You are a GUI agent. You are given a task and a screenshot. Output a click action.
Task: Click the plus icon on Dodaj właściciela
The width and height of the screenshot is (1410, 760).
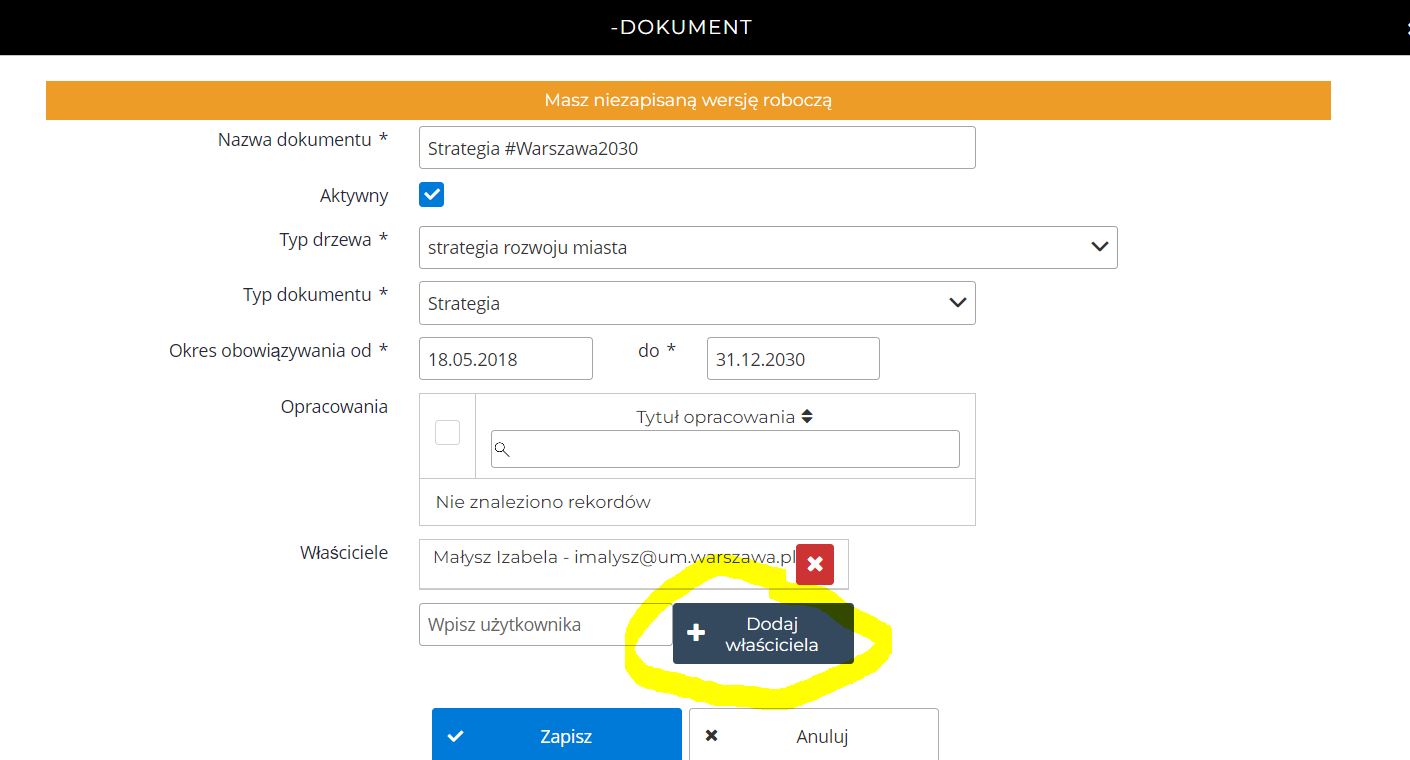coord(696,633)
